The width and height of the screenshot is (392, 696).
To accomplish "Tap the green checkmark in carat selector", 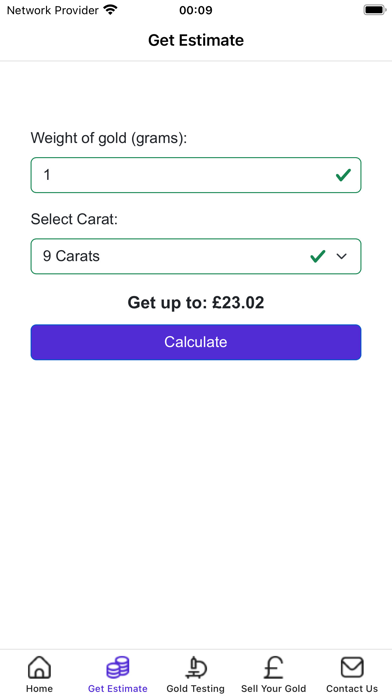I will coord(318,256).
